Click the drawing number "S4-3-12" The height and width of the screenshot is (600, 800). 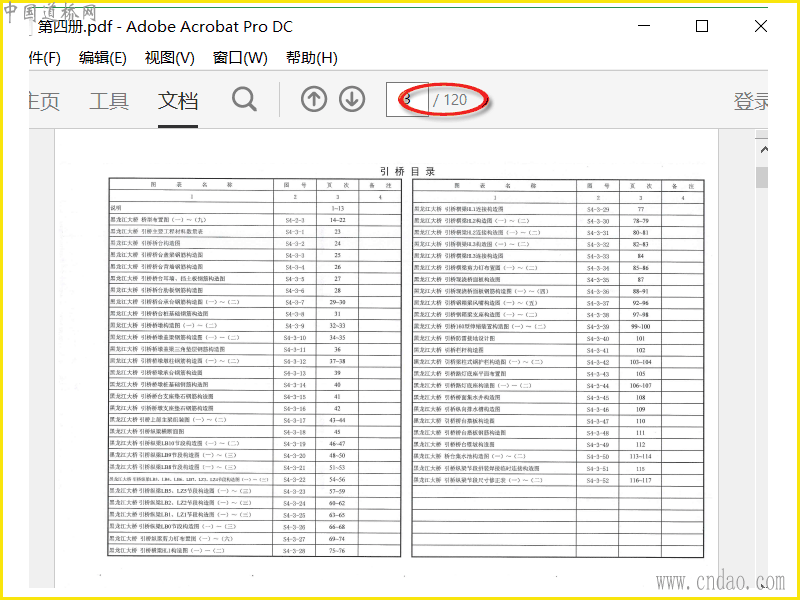[x=295, y=361]
